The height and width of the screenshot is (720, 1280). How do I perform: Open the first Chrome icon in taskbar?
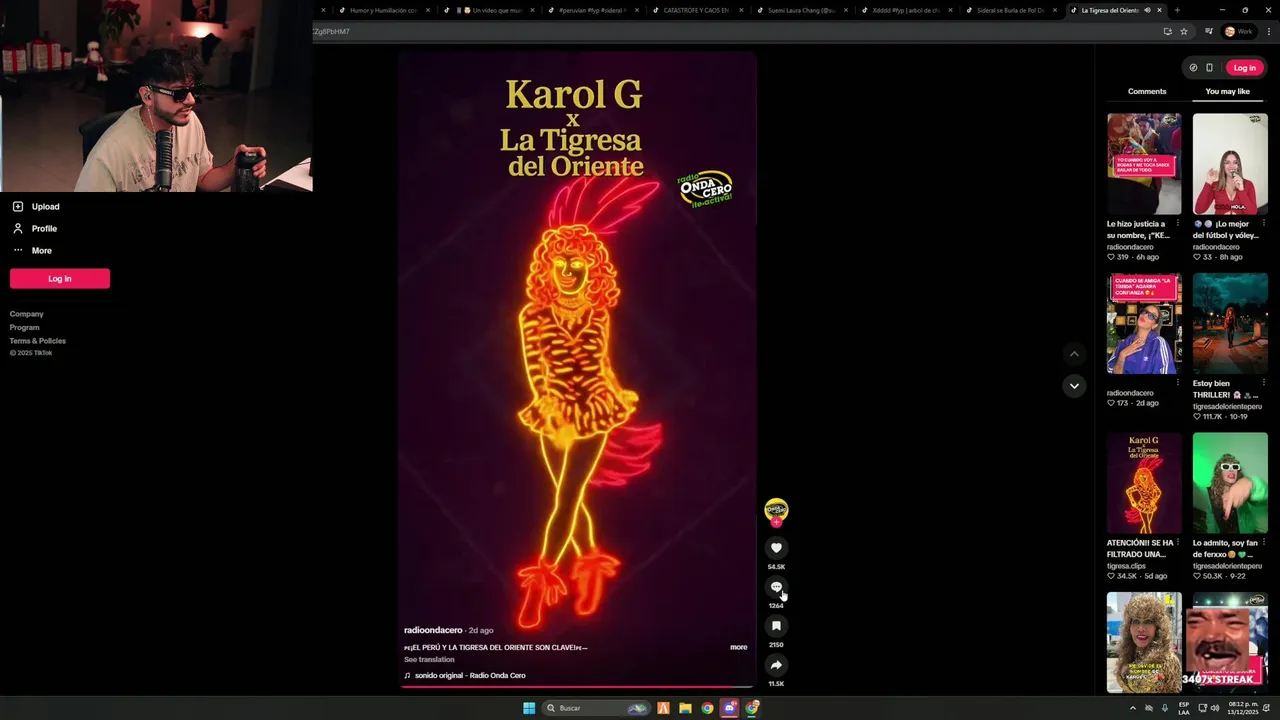click(x=707, y=708)
